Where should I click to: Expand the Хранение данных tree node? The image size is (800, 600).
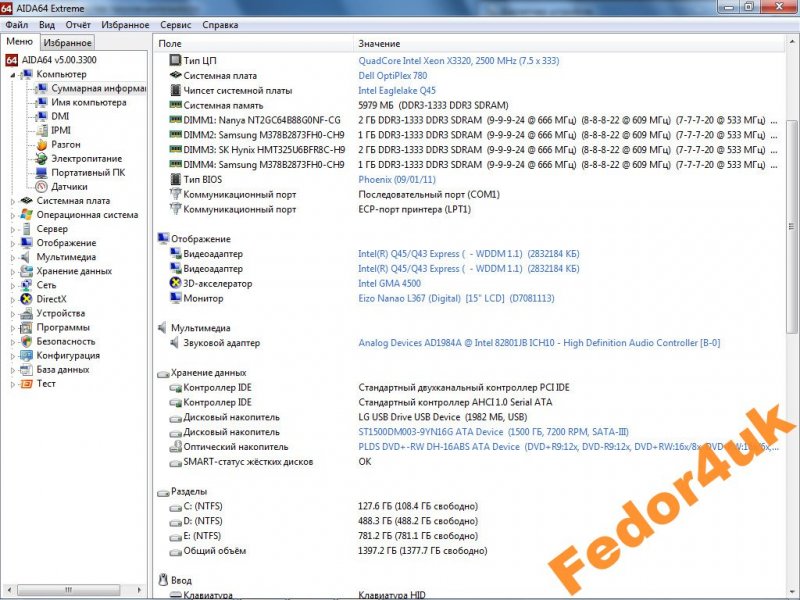click(x=13, y=271)
